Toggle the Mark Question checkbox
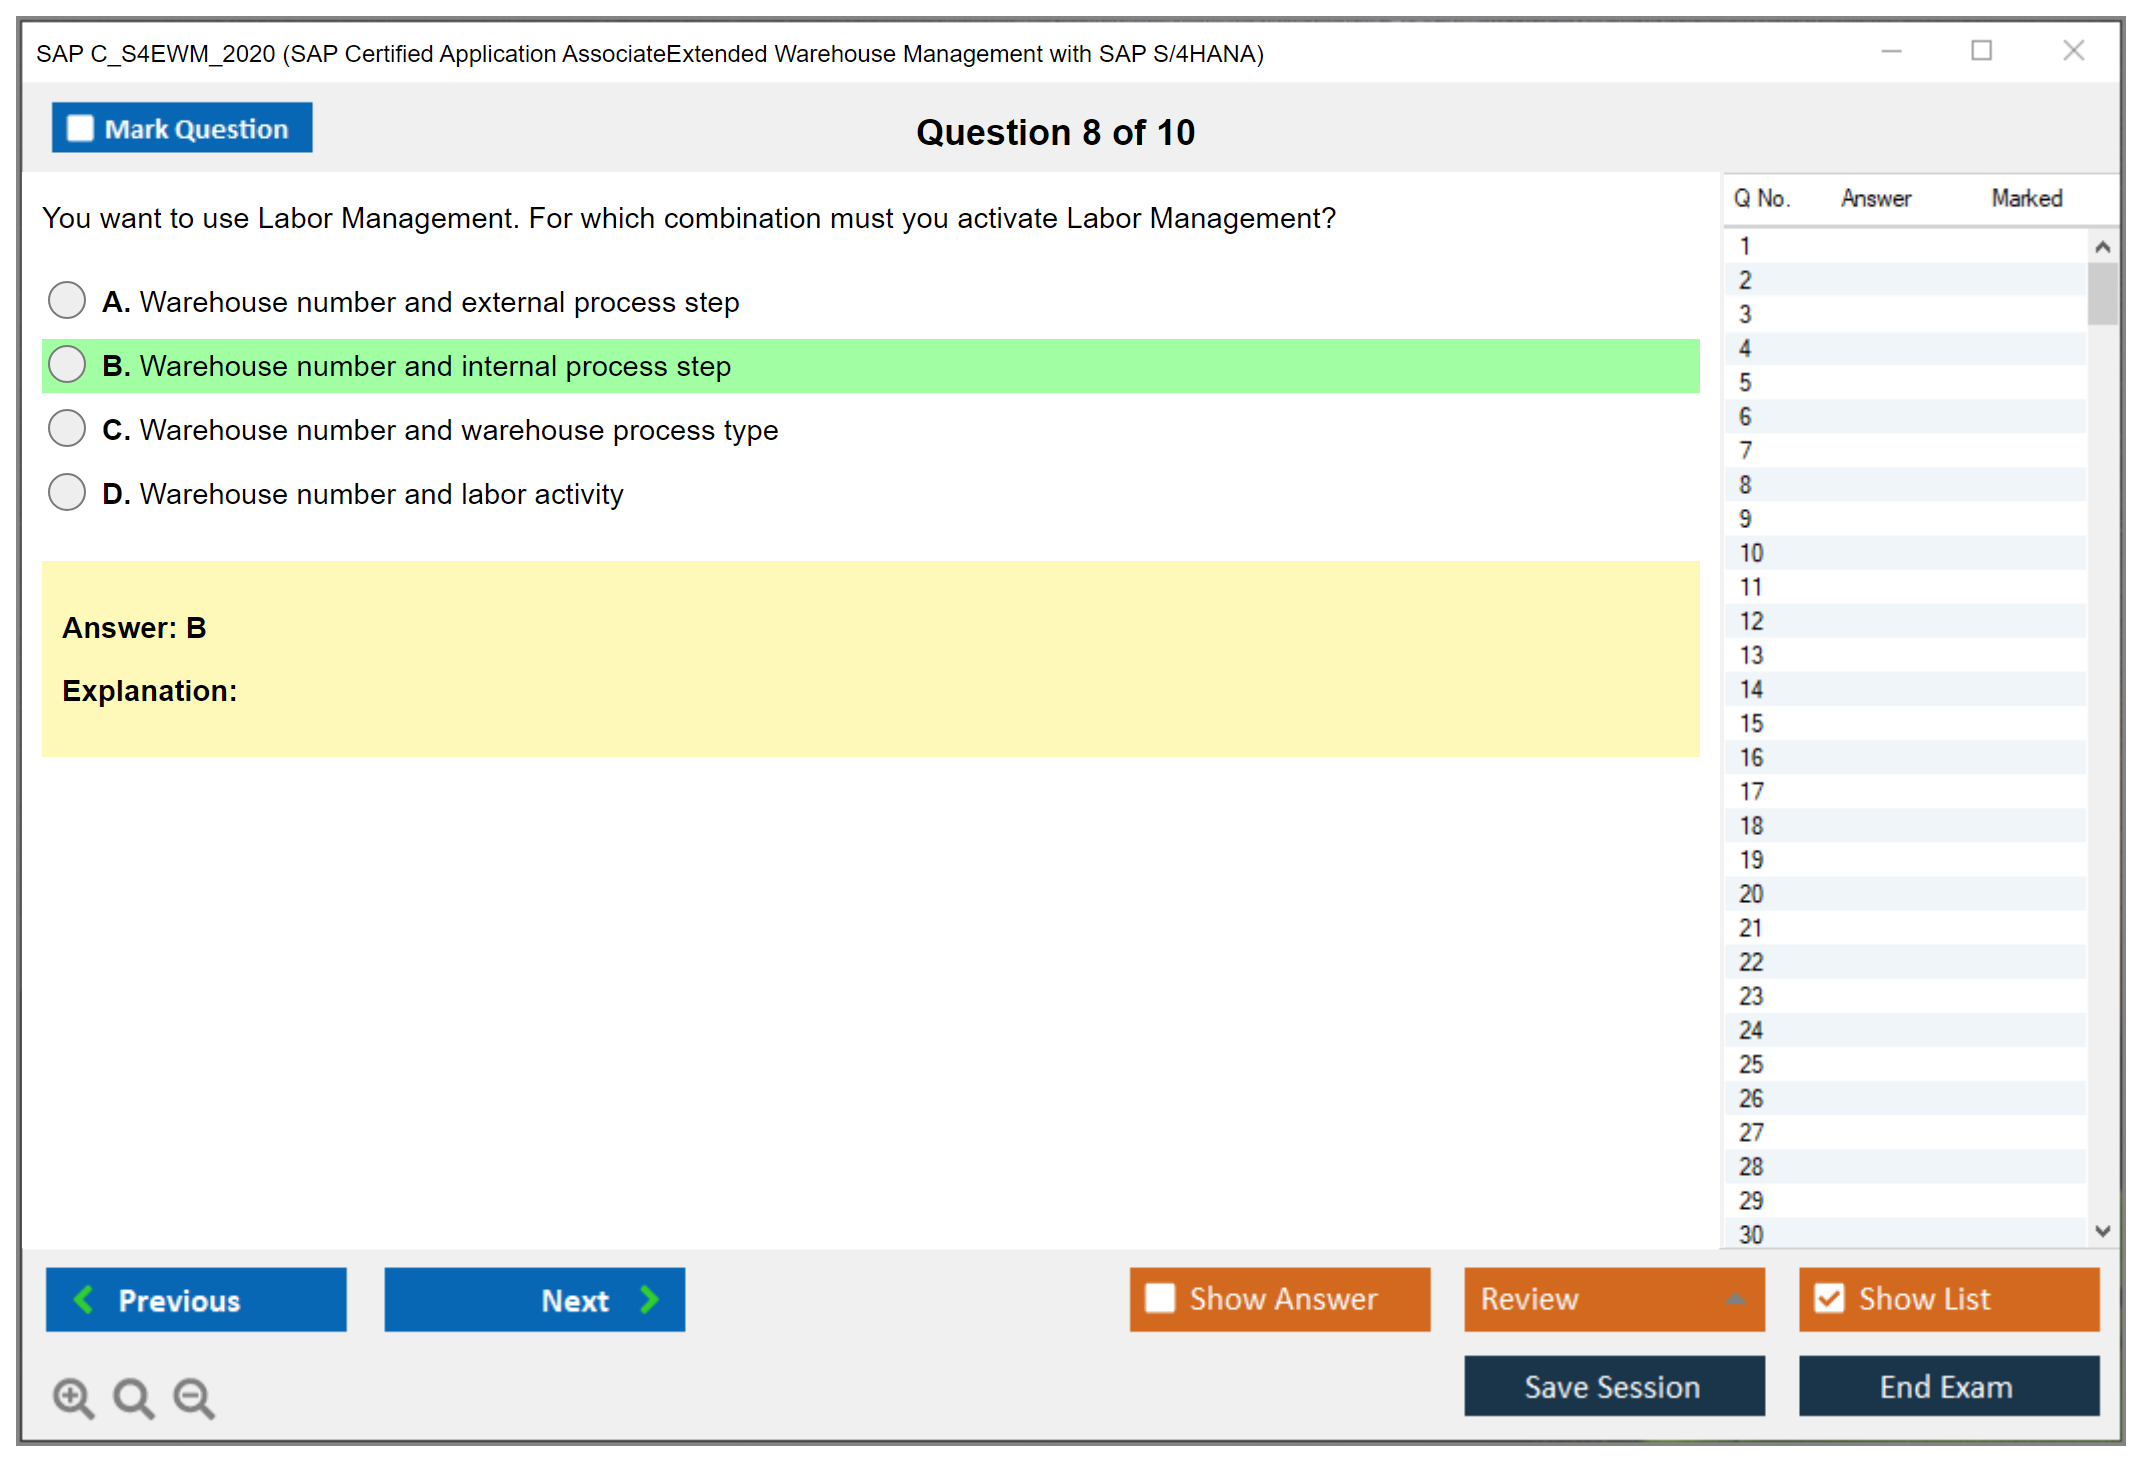 pyautogui.click(x=80, y=128)
